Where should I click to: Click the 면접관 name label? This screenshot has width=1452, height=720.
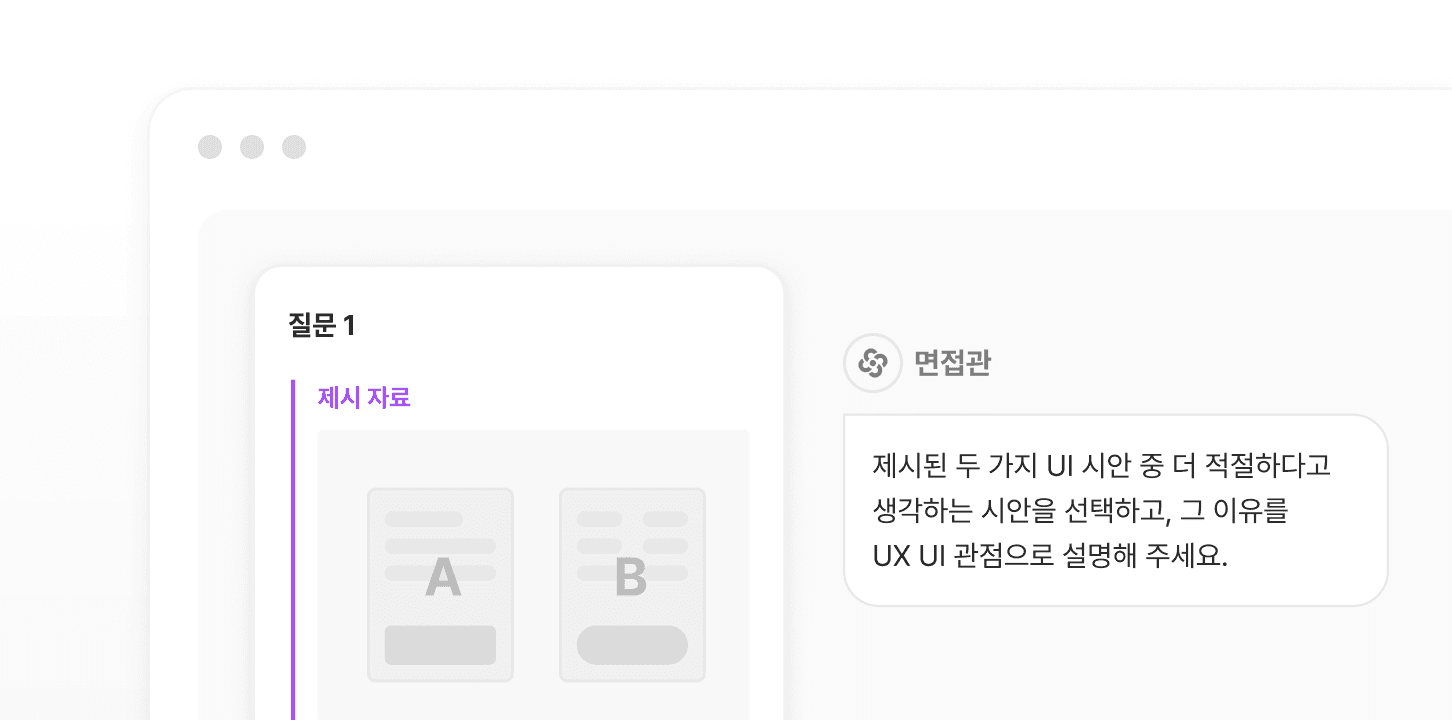pyautogui.click(x=952, y=362)
